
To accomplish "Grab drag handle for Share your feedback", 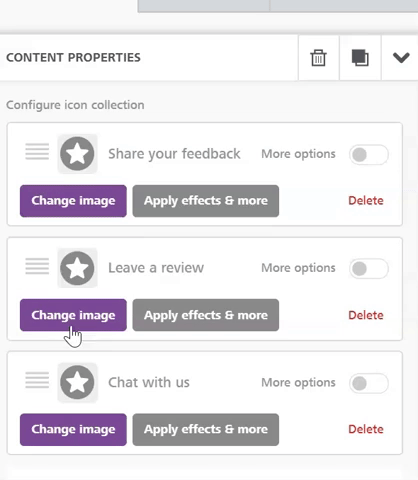I will click(37, 152).
